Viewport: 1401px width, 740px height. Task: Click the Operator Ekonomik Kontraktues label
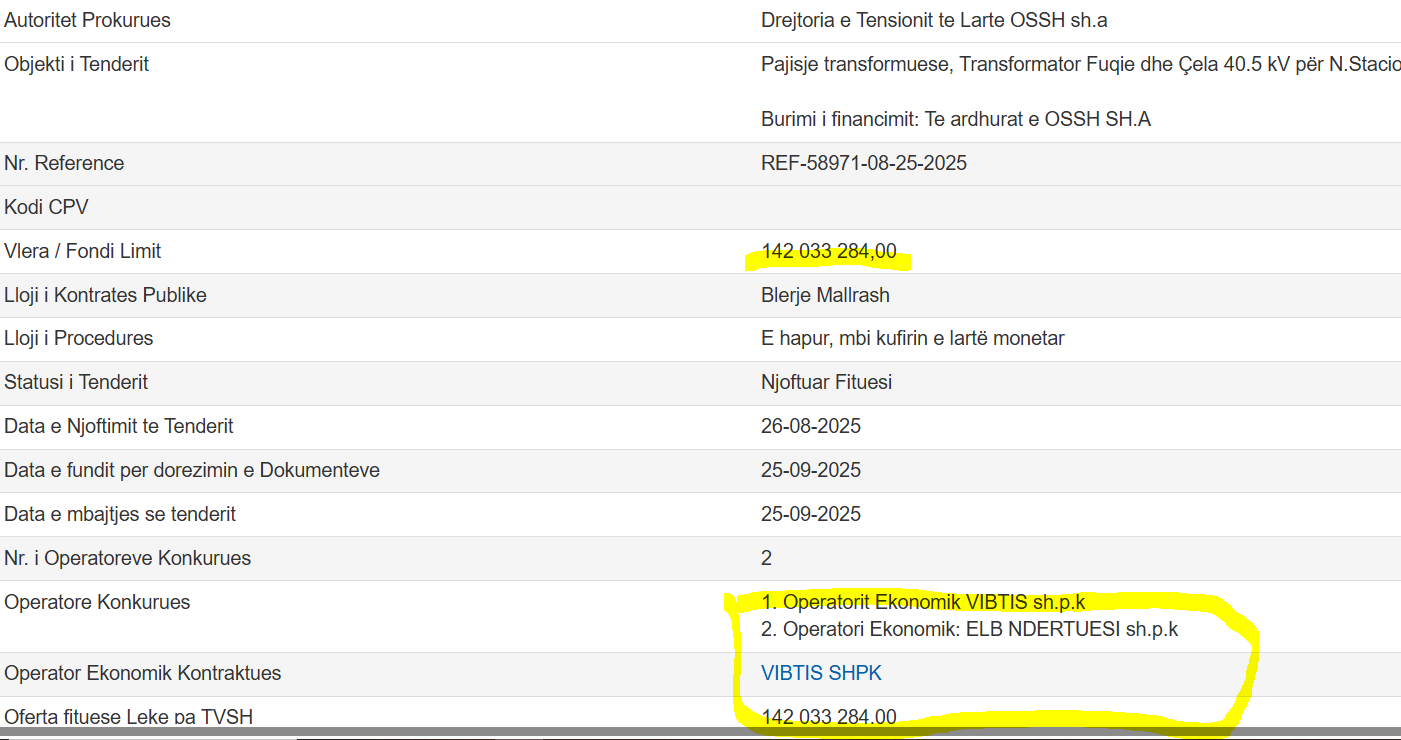pyautogui.click(x=143, y=673)
